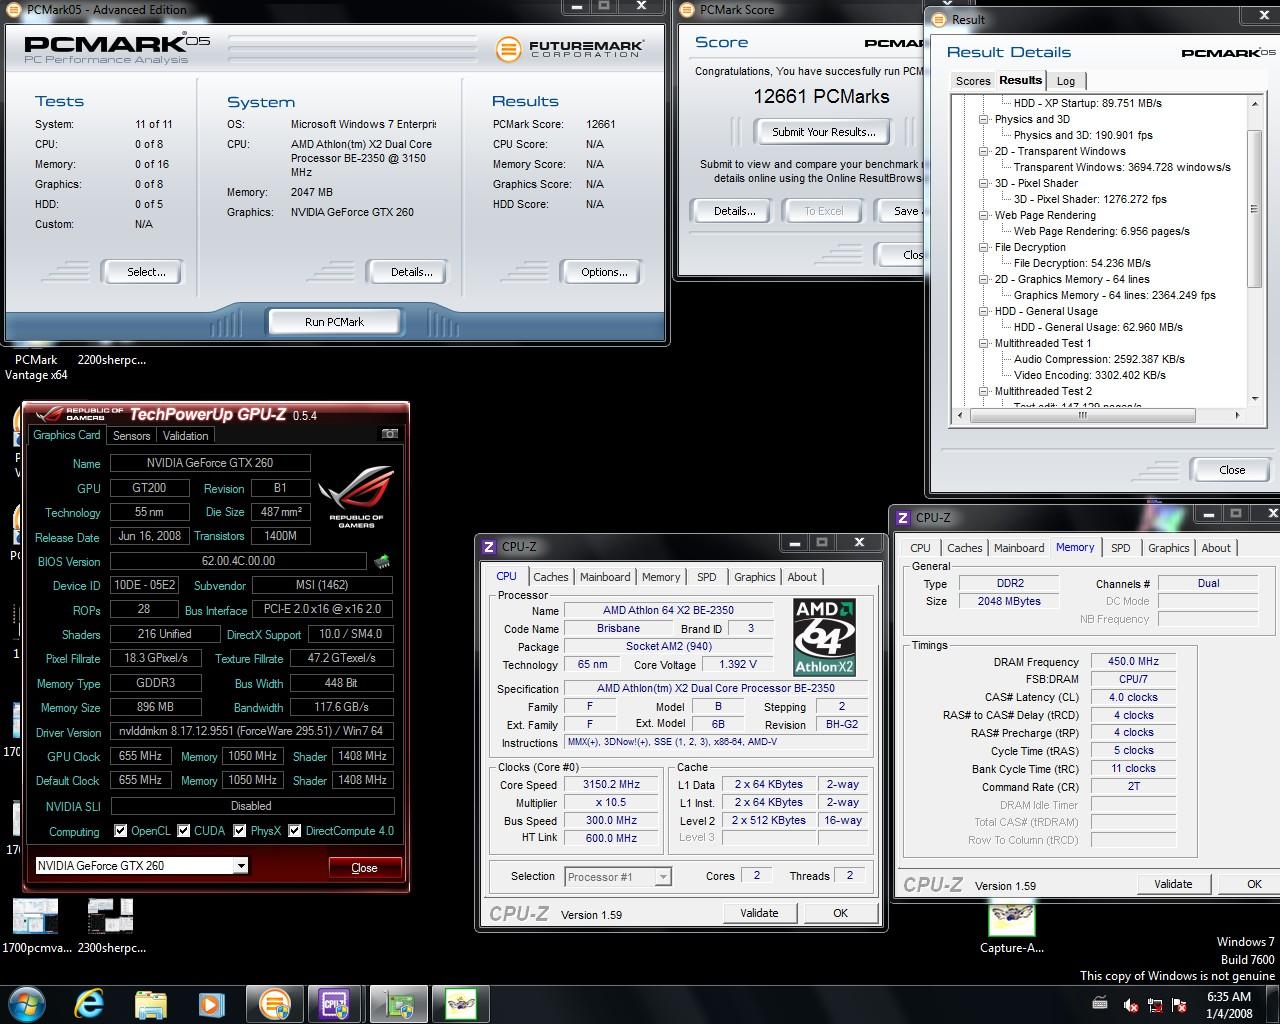Open the Action Center flag tray icon
The height and width of the screenshot is (1024, 1280).
(x=1180, y=1005)
